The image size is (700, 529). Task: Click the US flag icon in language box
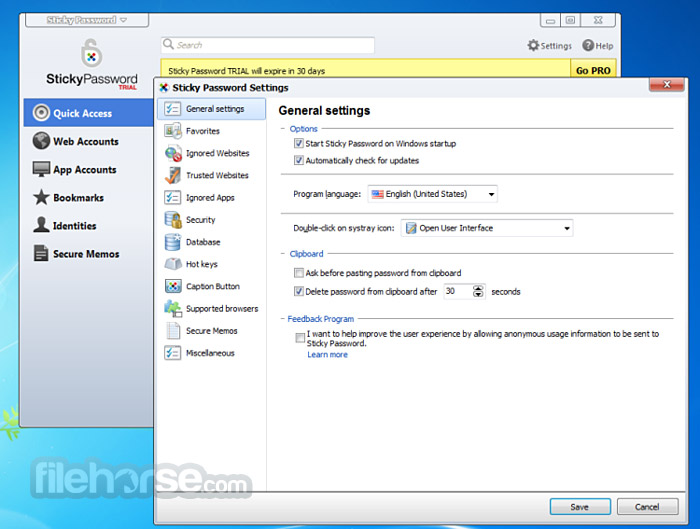[378, 194]
